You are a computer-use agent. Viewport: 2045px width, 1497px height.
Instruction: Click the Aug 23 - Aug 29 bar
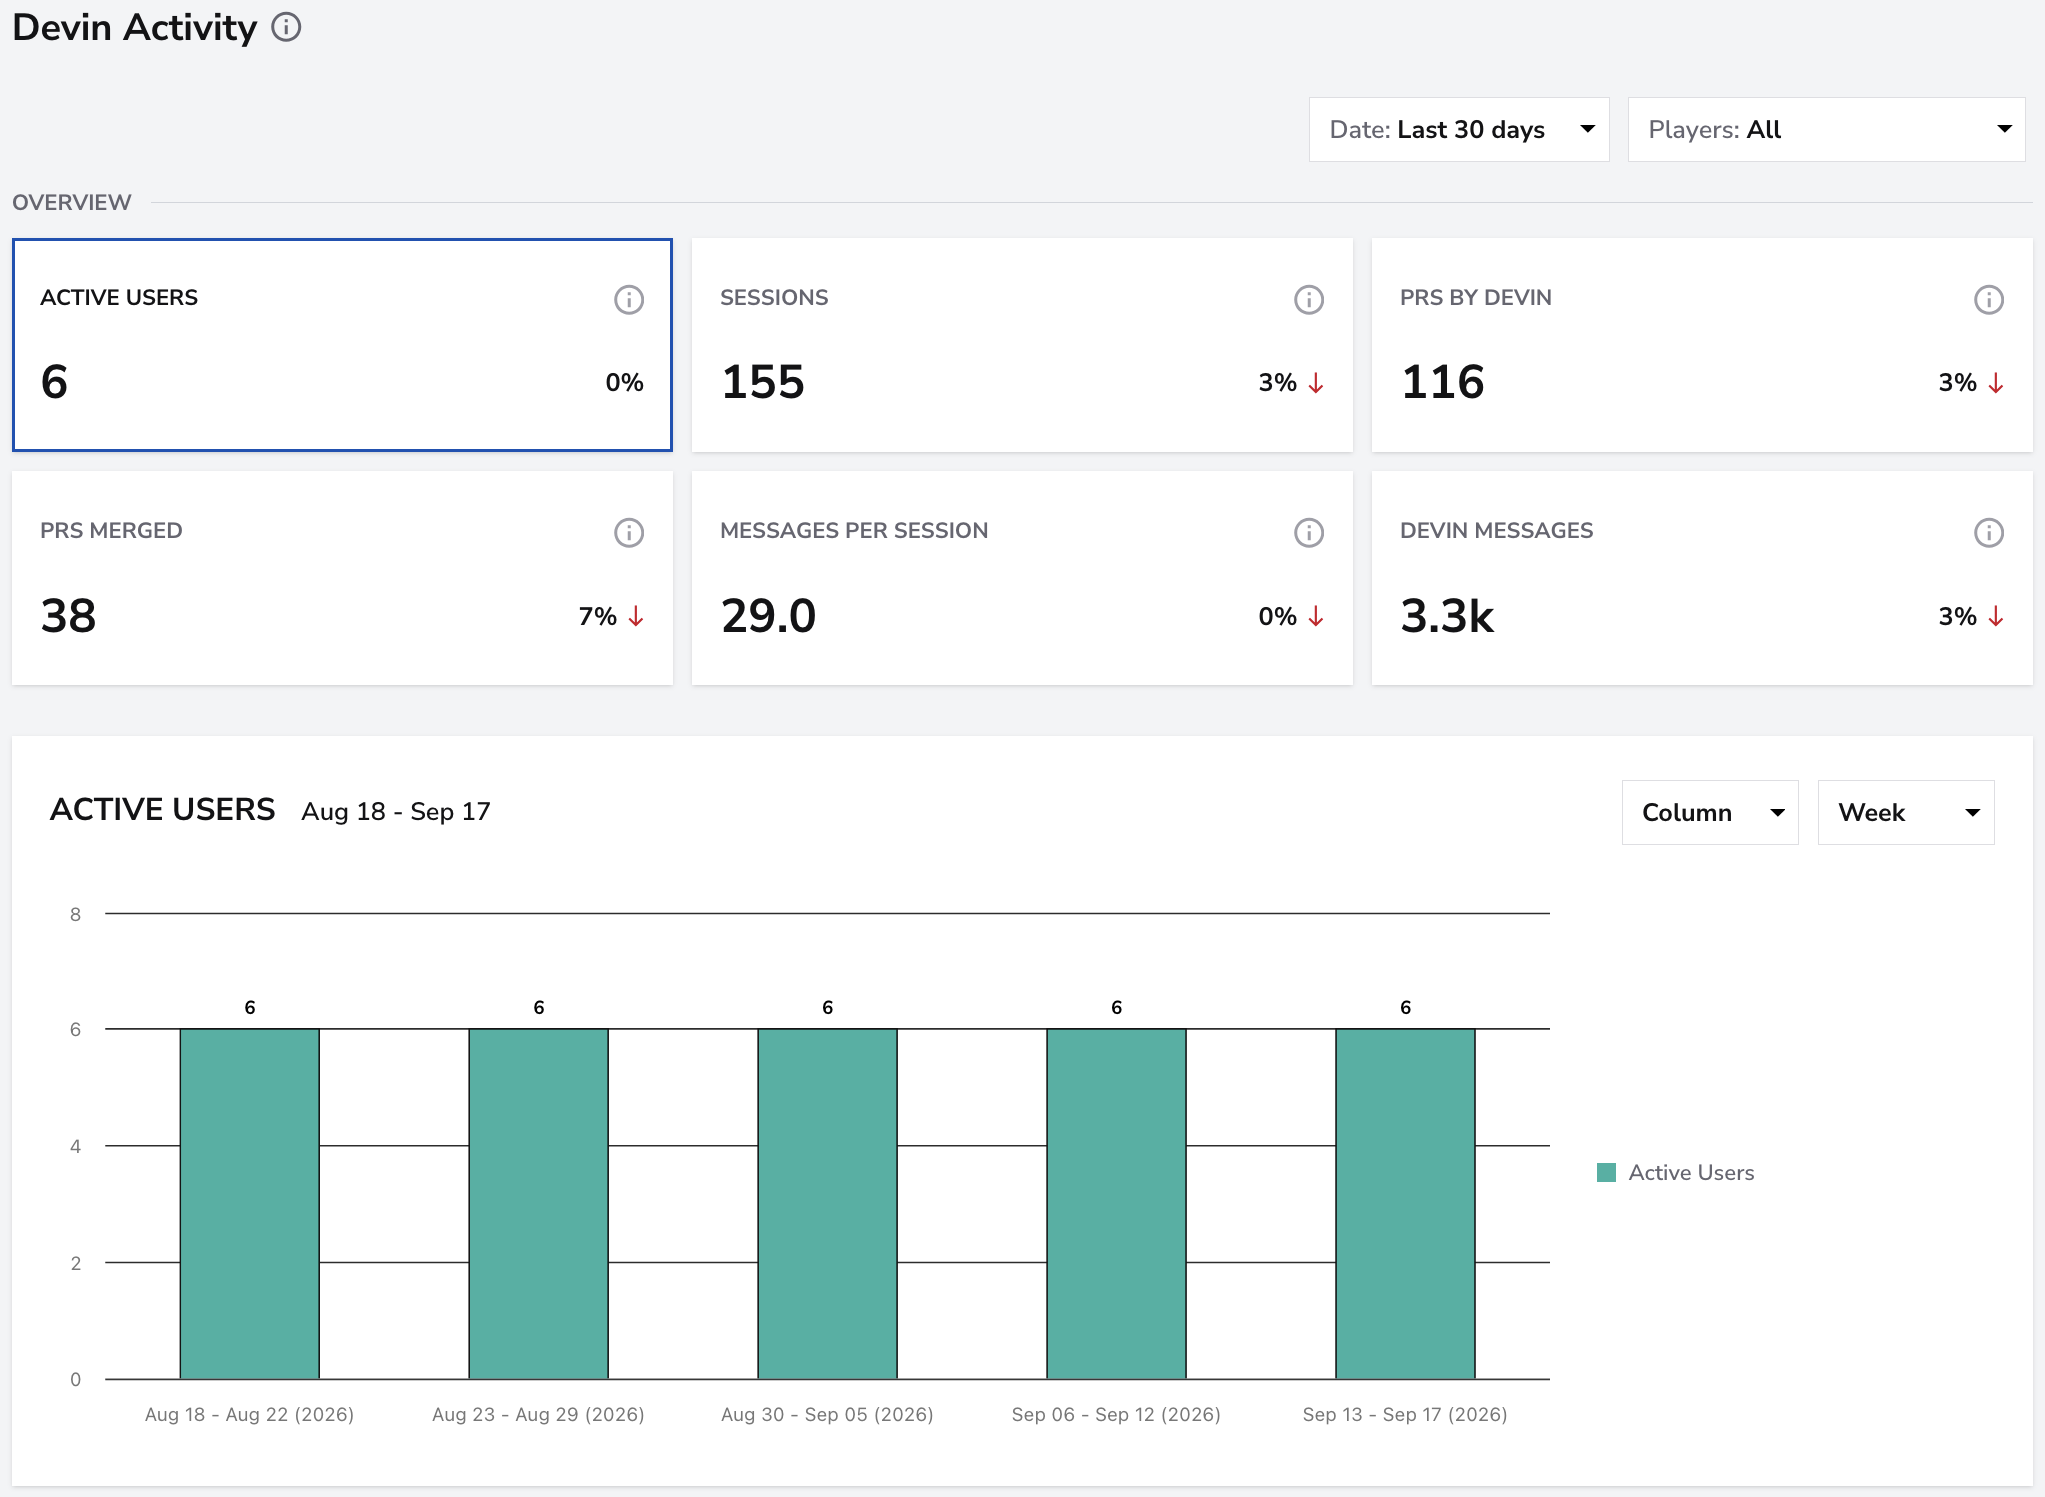coord(539,1204)
